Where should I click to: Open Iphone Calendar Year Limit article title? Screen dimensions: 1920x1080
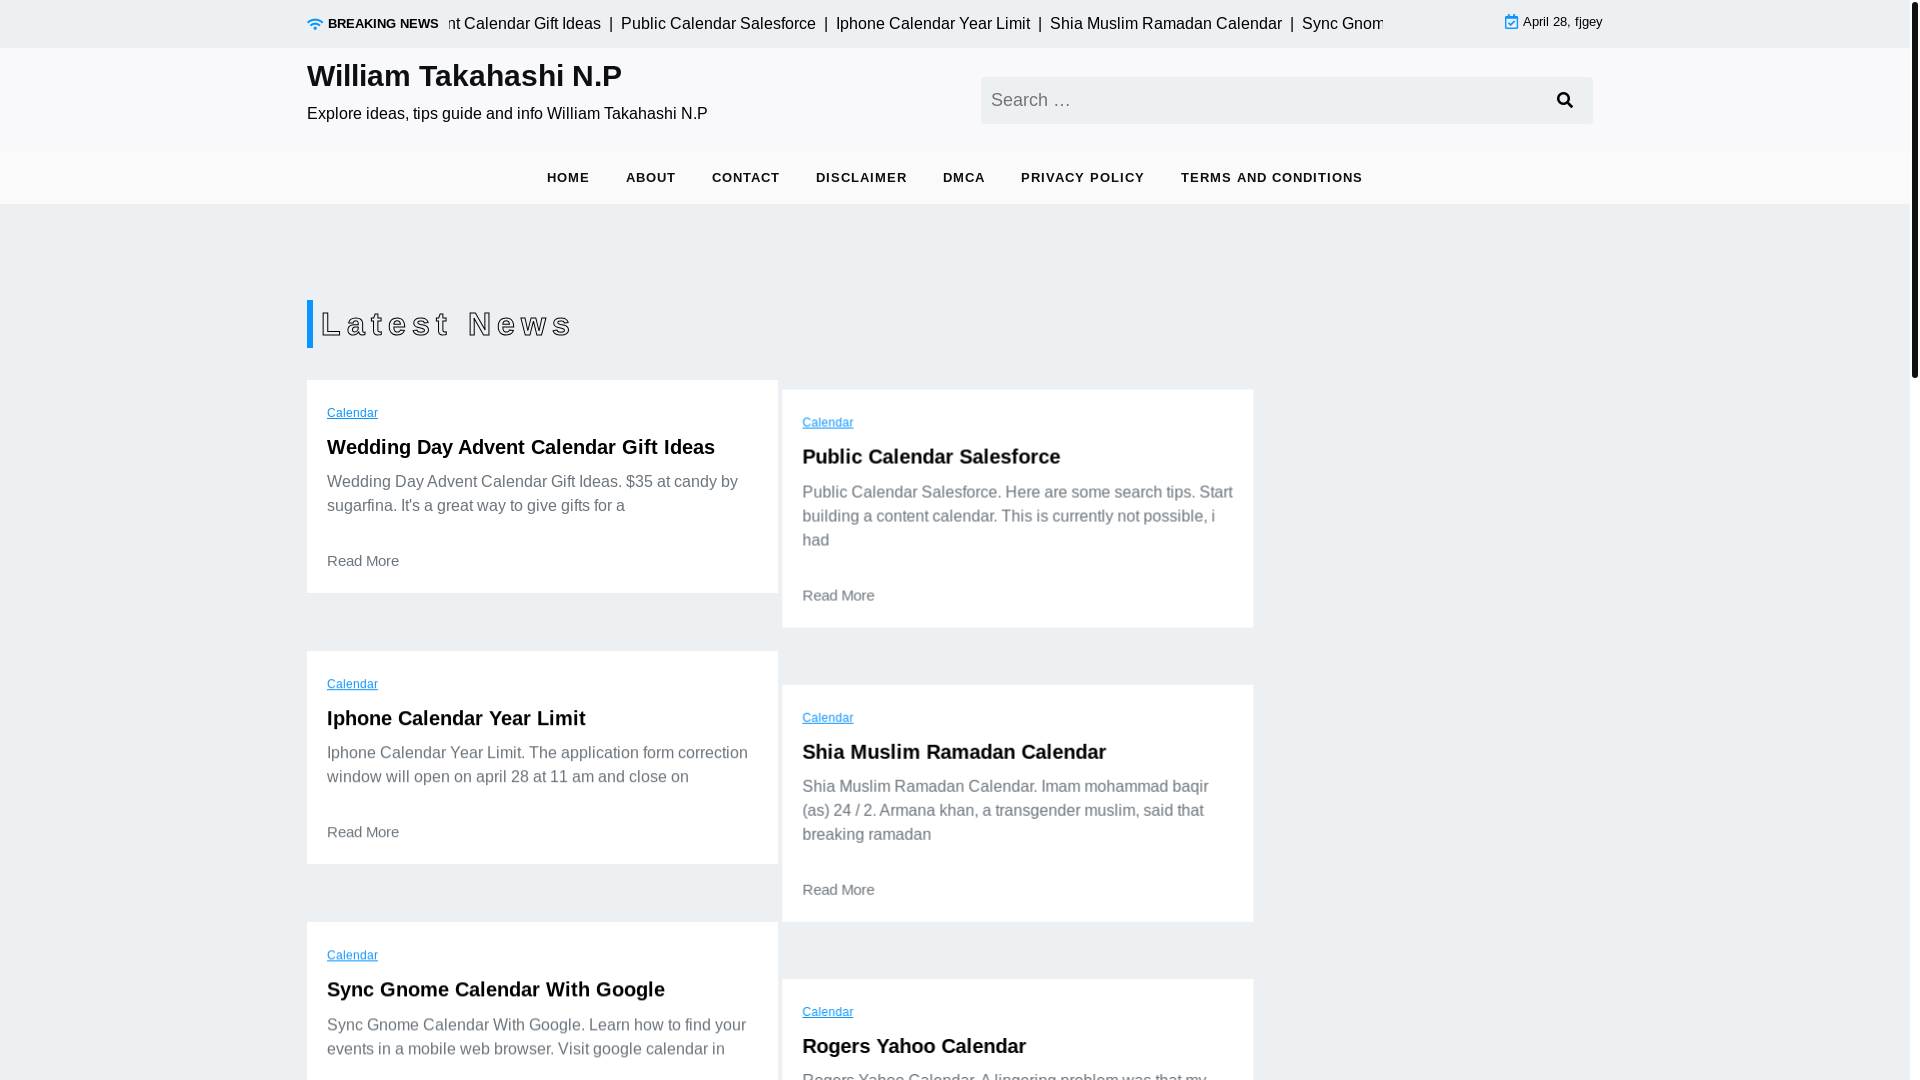456,718
